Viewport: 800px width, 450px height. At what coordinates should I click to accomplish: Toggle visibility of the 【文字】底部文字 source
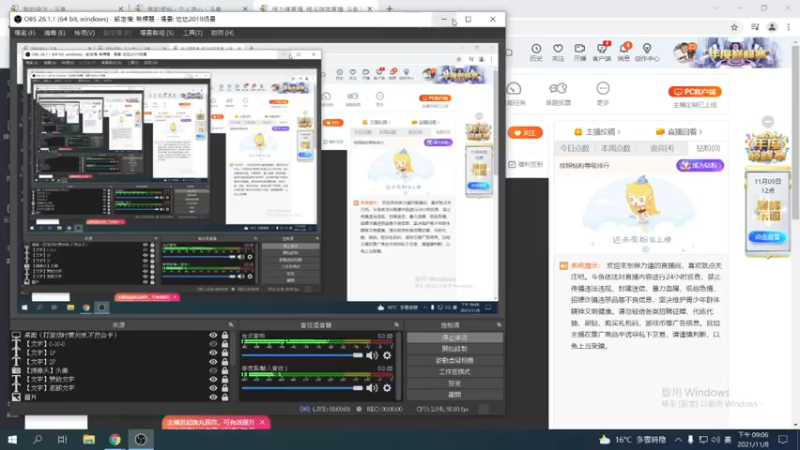213,388
